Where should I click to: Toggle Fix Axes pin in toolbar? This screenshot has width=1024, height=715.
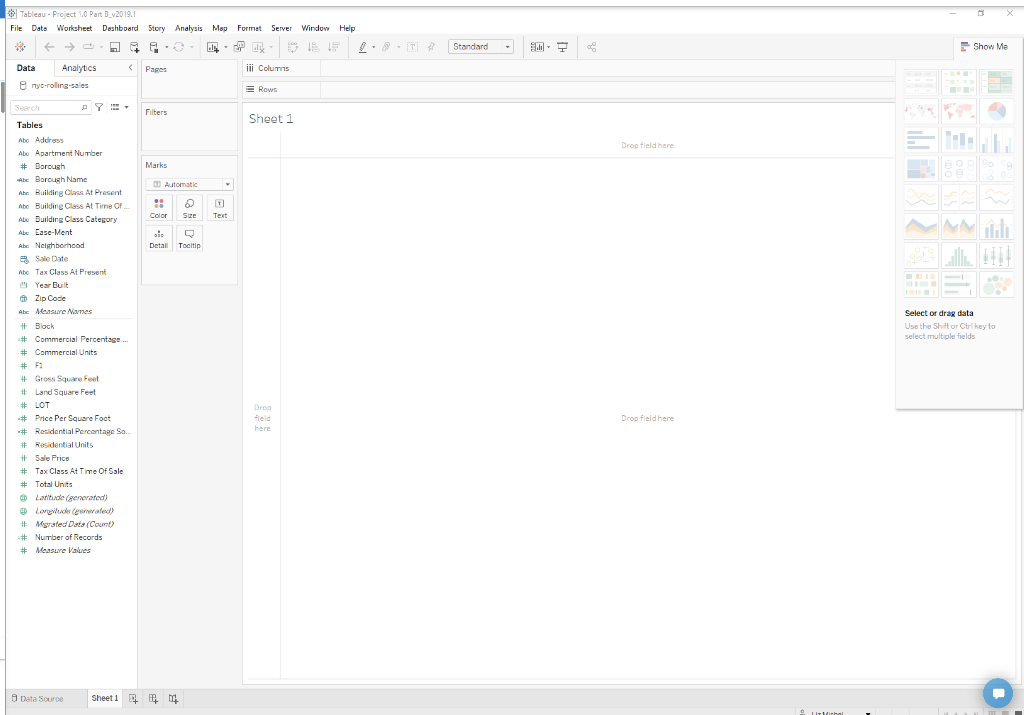431,47
